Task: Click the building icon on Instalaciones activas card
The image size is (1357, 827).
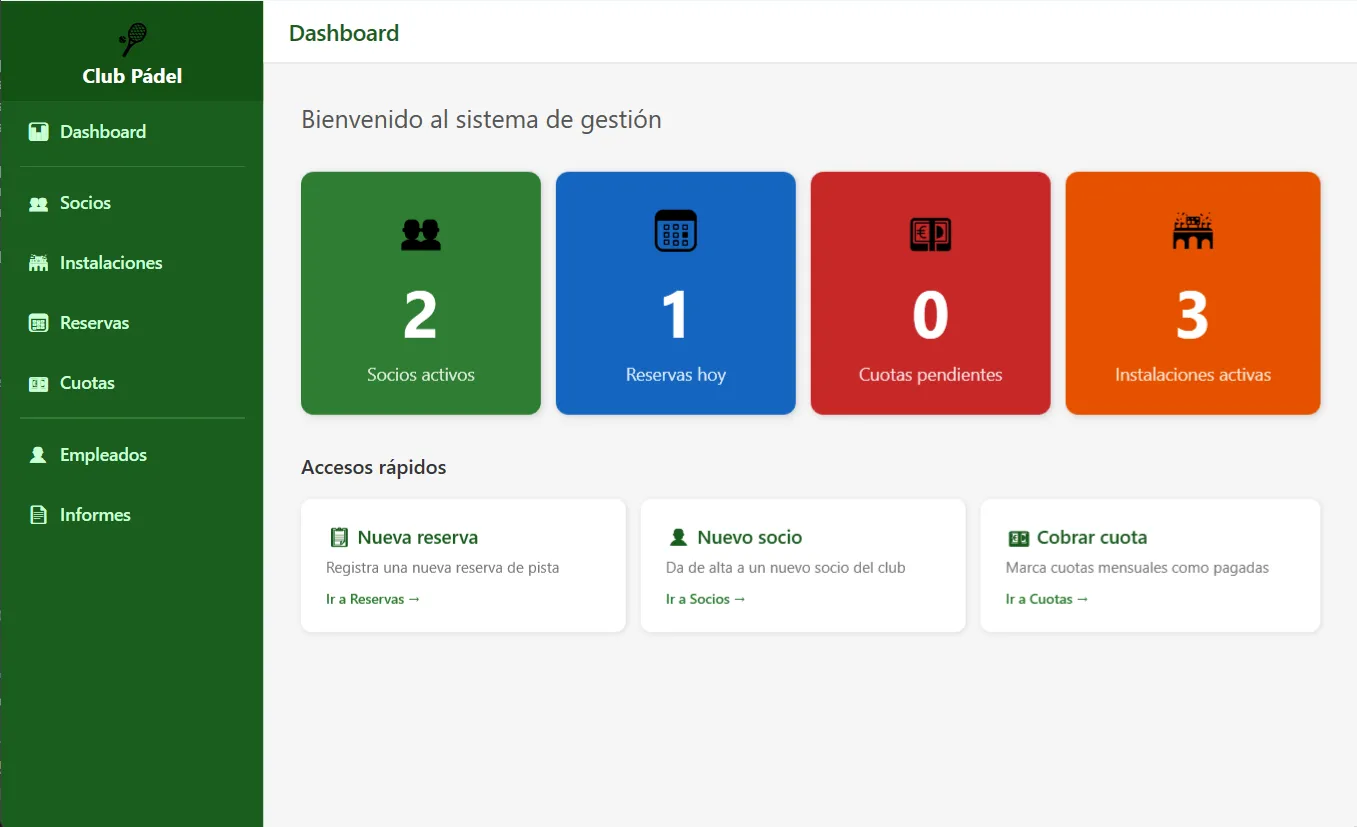Action: tap(1193, 231)
